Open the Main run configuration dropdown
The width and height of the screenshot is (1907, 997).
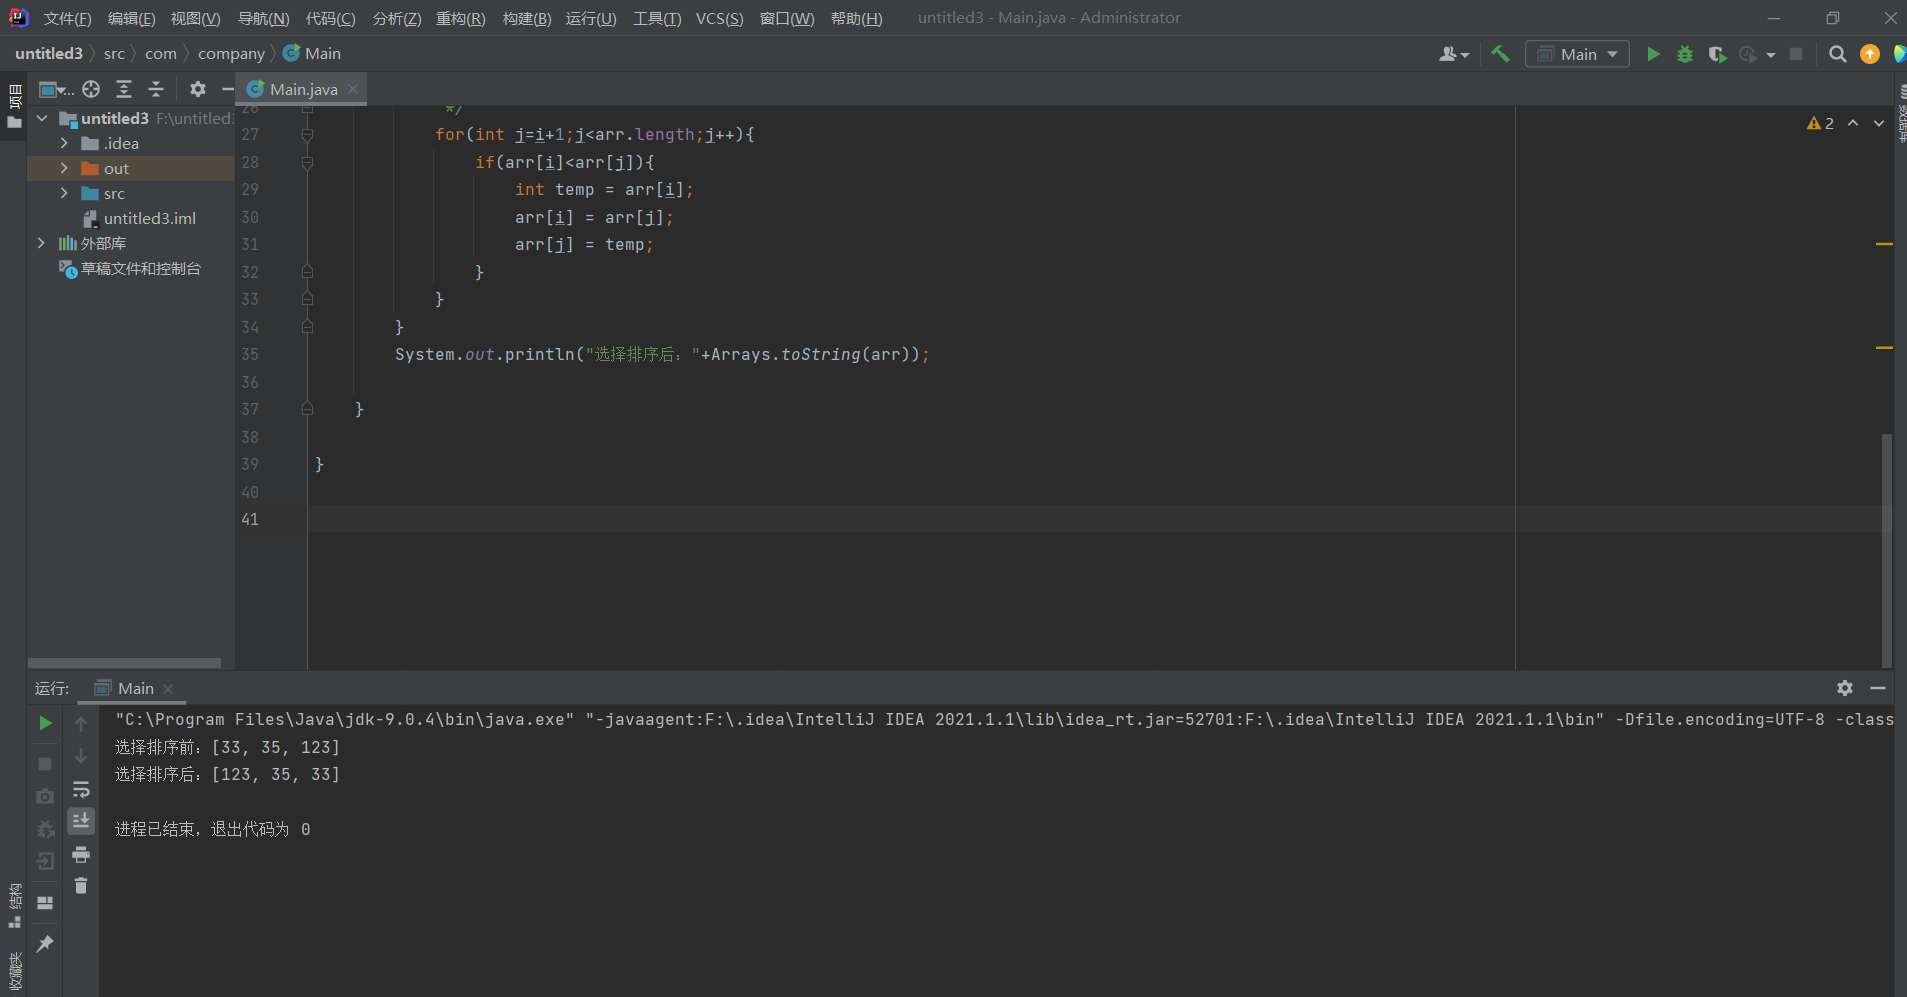(1577, 54)
